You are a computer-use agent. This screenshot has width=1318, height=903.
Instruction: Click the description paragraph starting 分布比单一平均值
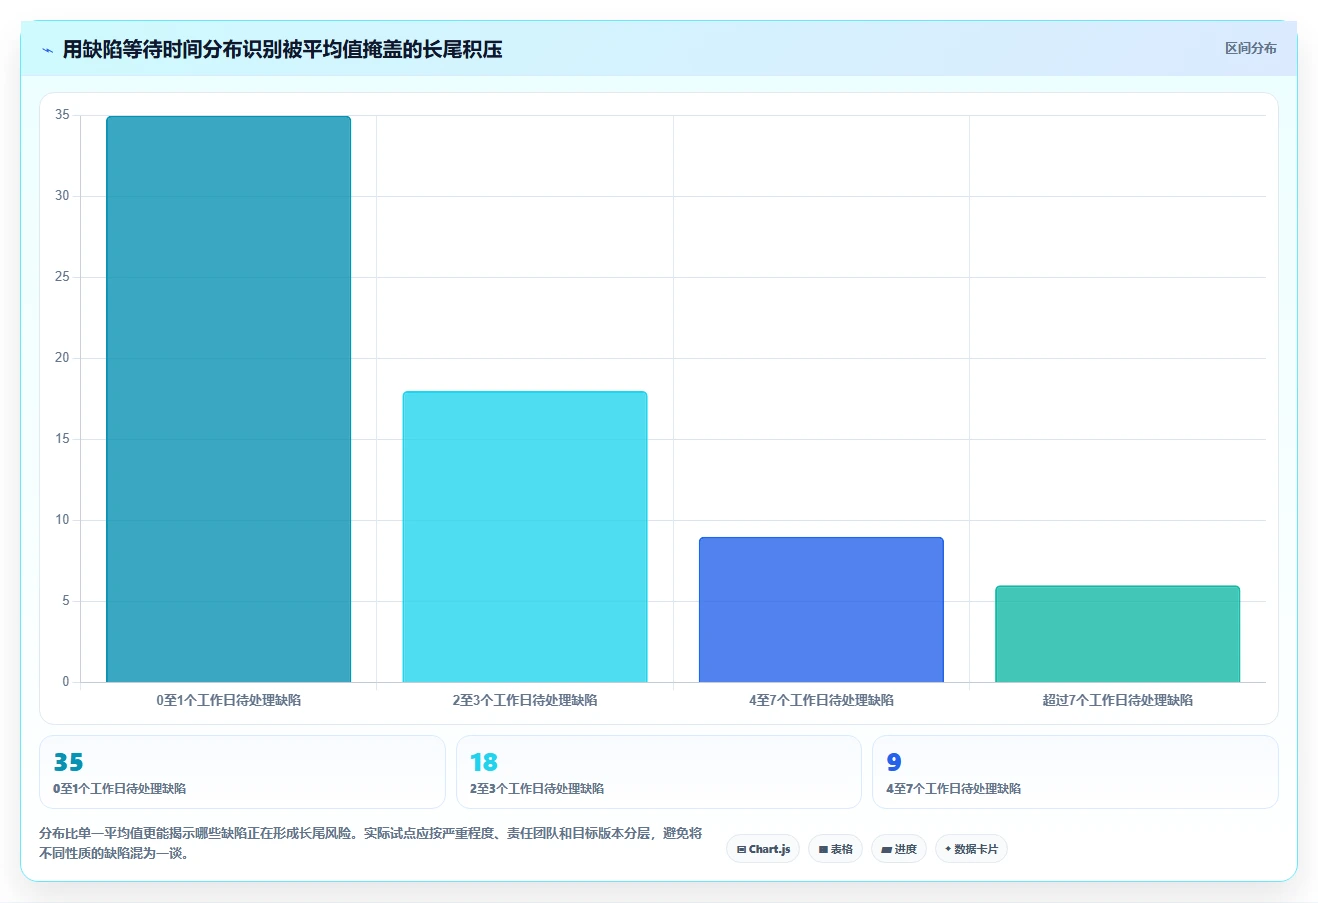pos(371,843)
